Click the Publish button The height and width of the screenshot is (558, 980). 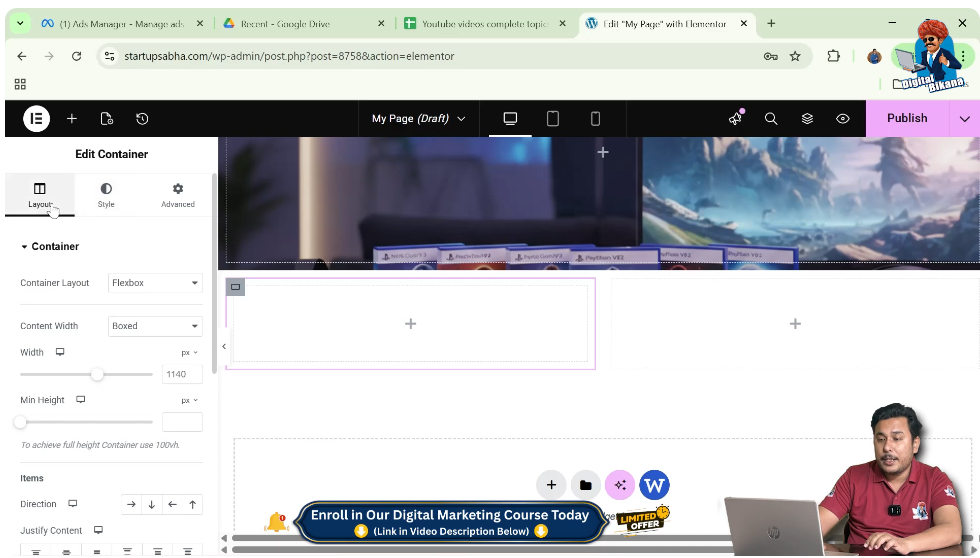pos(907,118)
